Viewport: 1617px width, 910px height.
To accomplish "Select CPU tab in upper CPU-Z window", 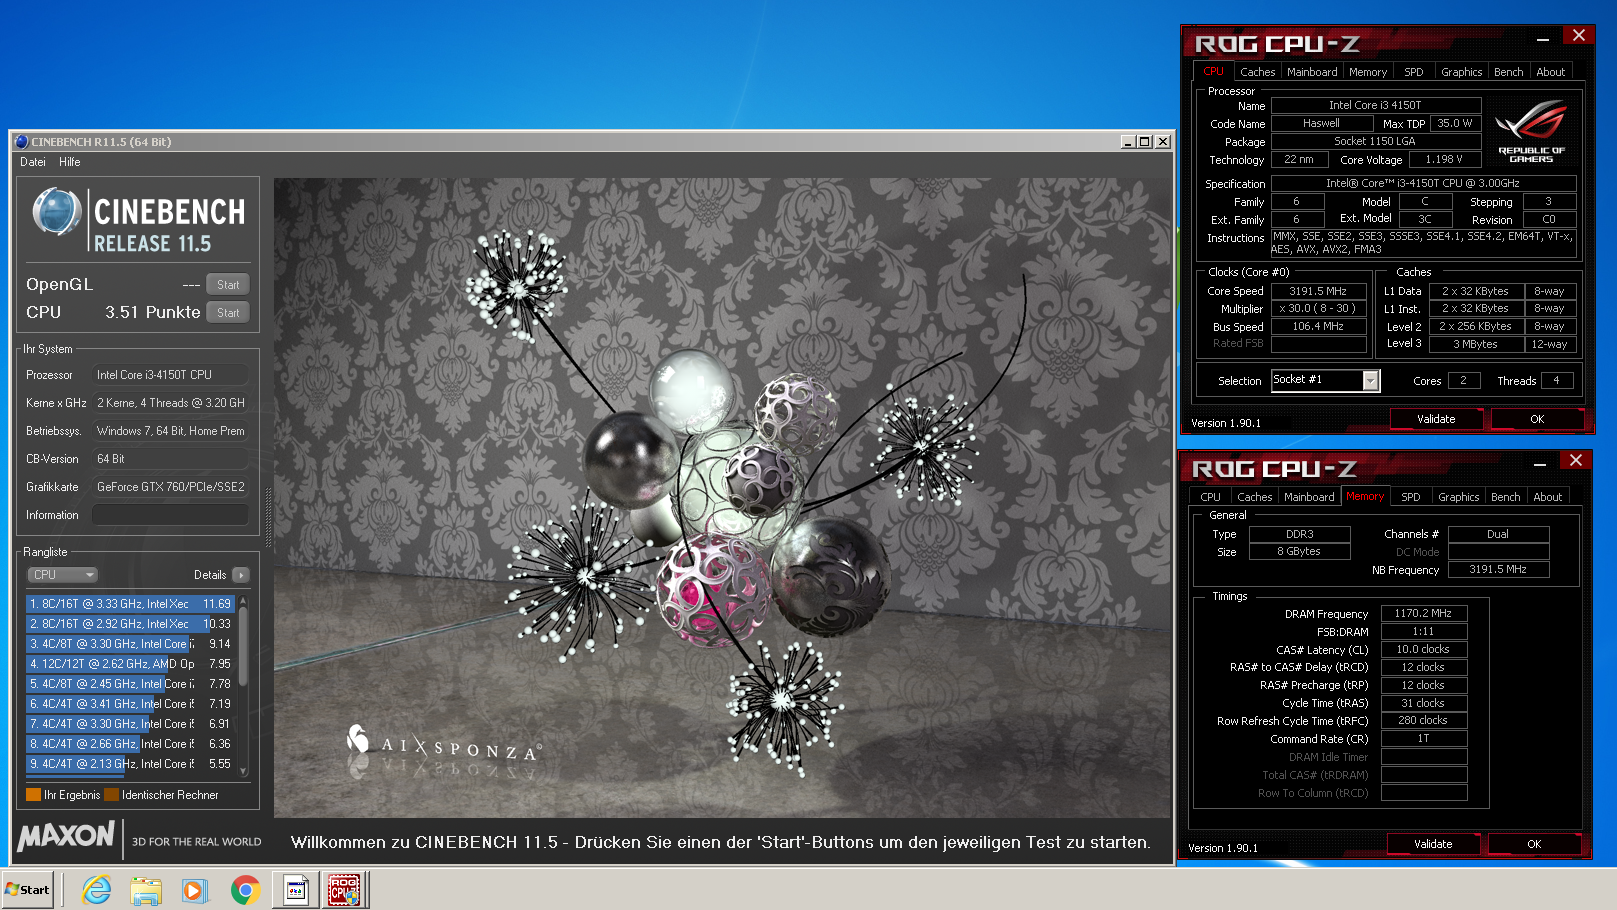I will pyautogui.click(x=1213, y=71).
